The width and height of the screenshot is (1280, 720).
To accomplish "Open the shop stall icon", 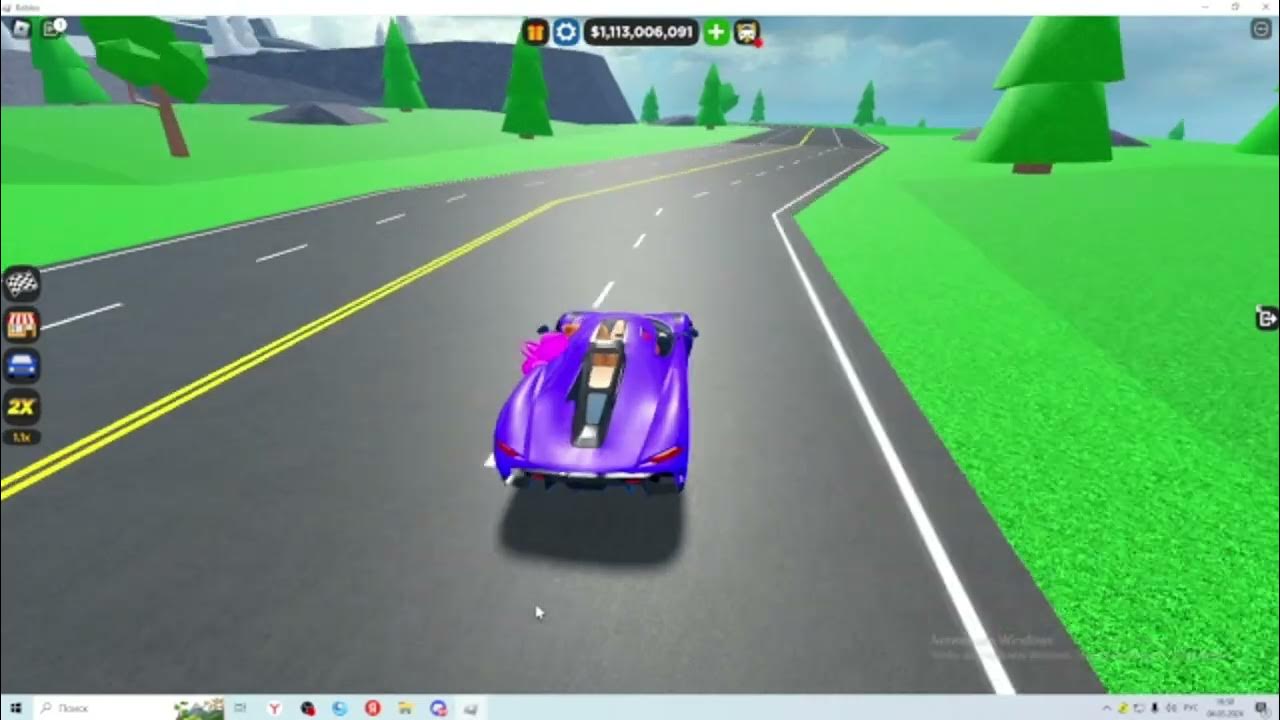I will [x=22, y=325].
